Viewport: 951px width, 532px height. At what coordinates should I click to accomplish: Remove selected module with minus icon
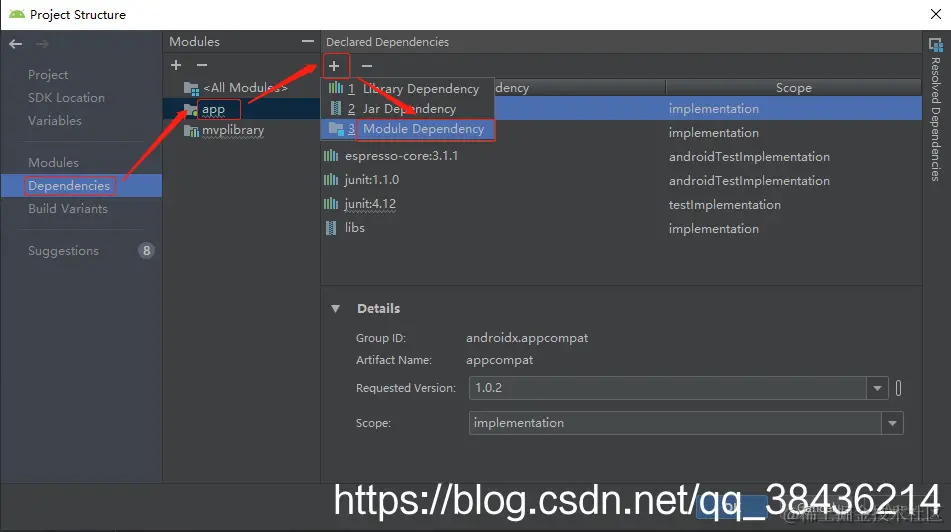(x=202, y=65)
